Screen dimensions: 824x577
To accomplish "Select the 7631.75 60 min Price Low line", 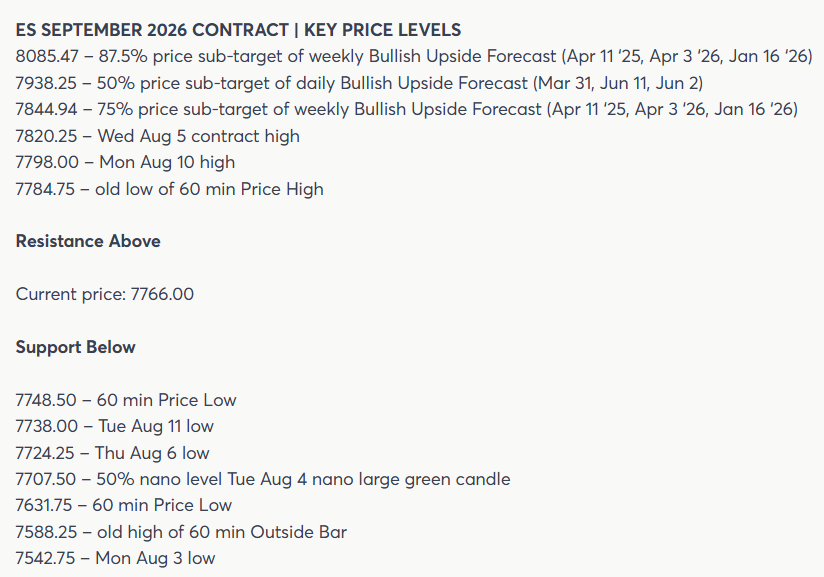I will click(123, 505).
